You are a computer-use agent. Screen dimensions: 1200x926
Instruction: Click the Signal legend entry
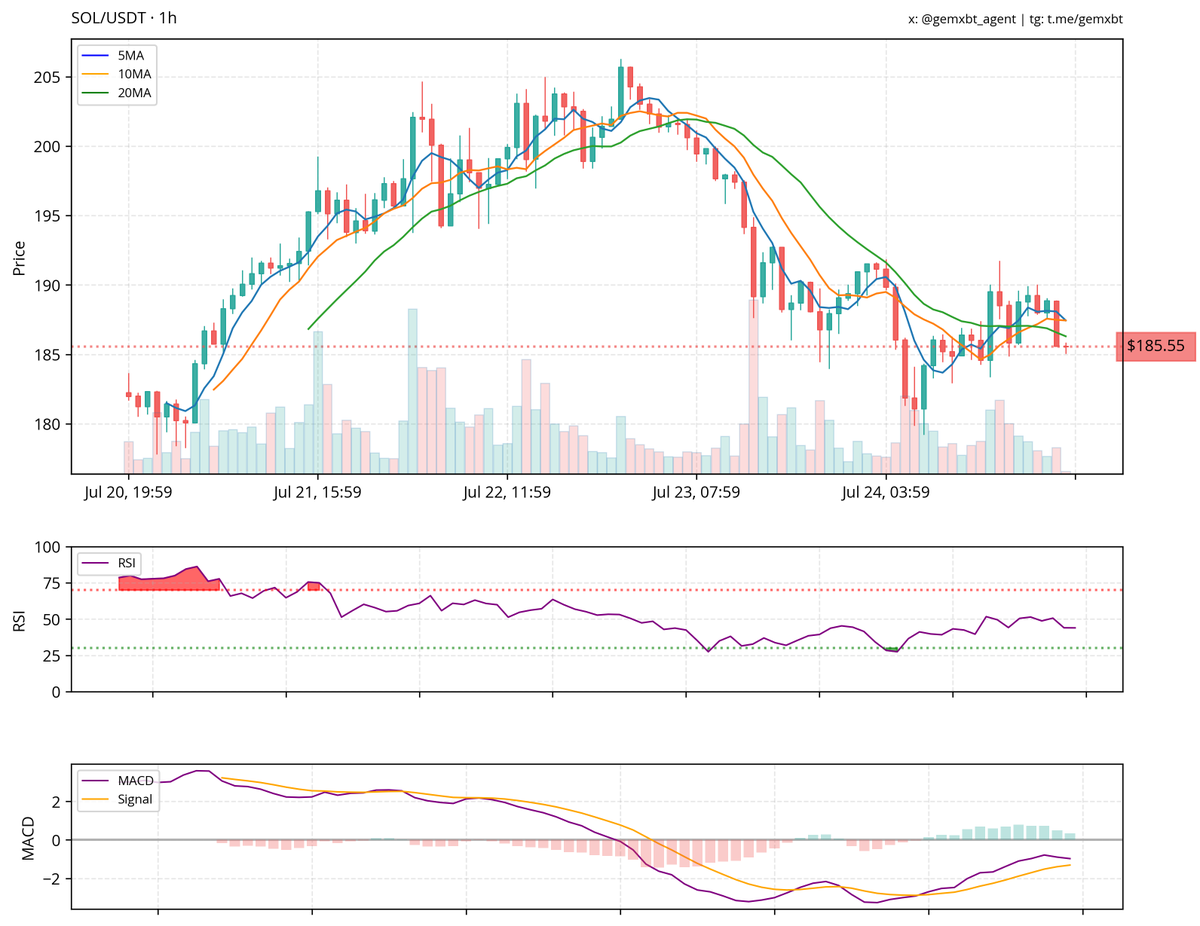tap(119, 800)
